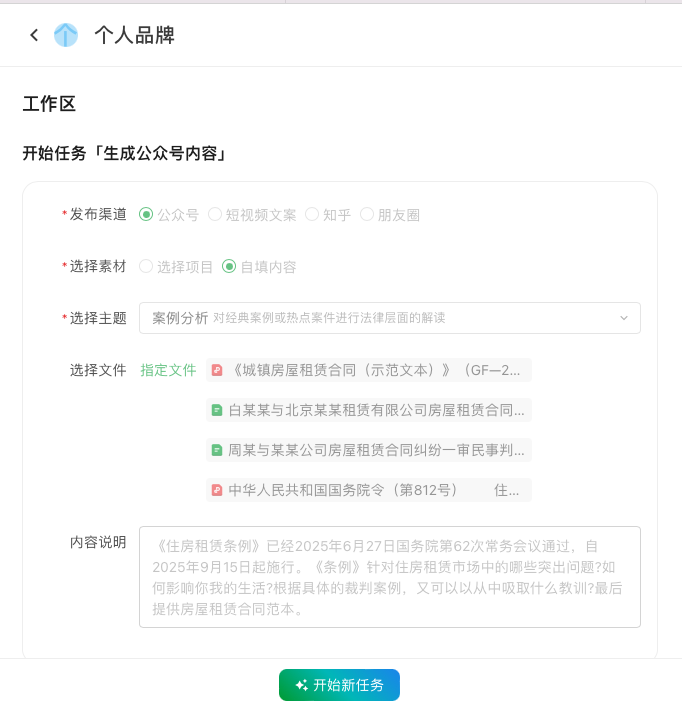Image resolution: width=682 pixels, height=710 pixels.
Task: Click the 个人品牌 logo icon
Action: click(x=65, y=35)
